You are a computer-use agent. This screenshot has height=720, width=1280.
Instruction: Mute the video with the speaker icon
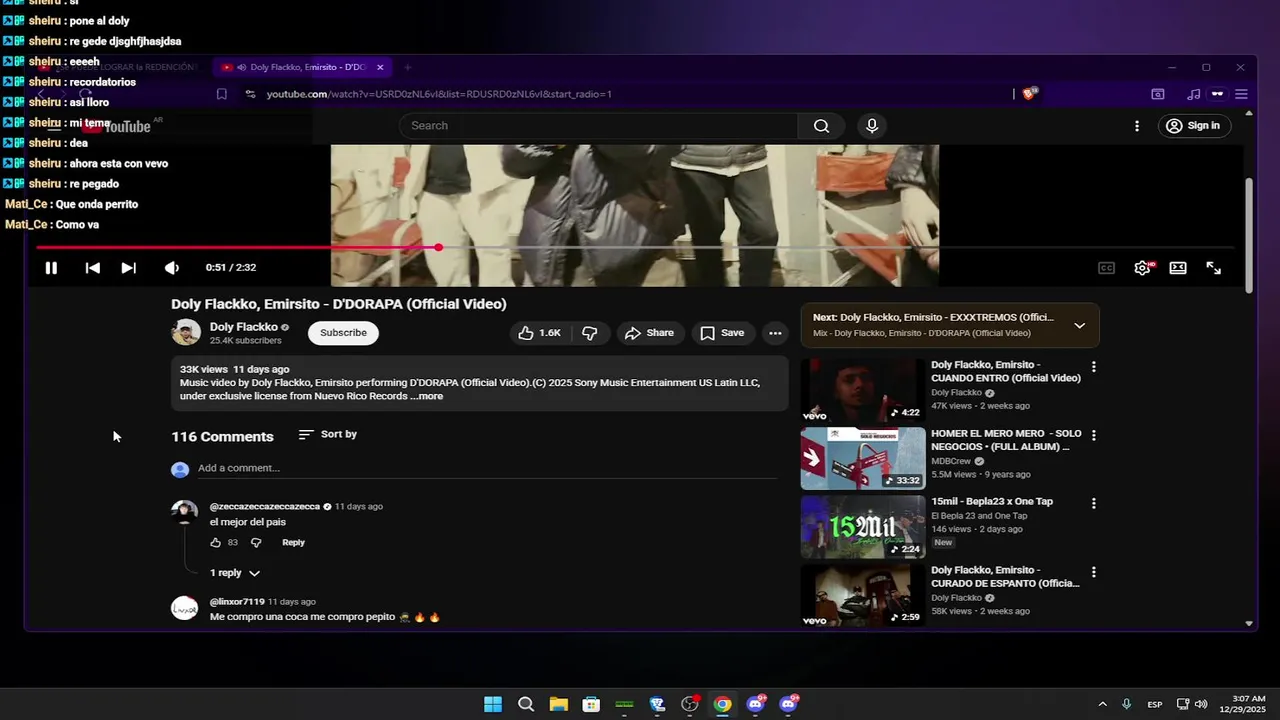(172, 268)
